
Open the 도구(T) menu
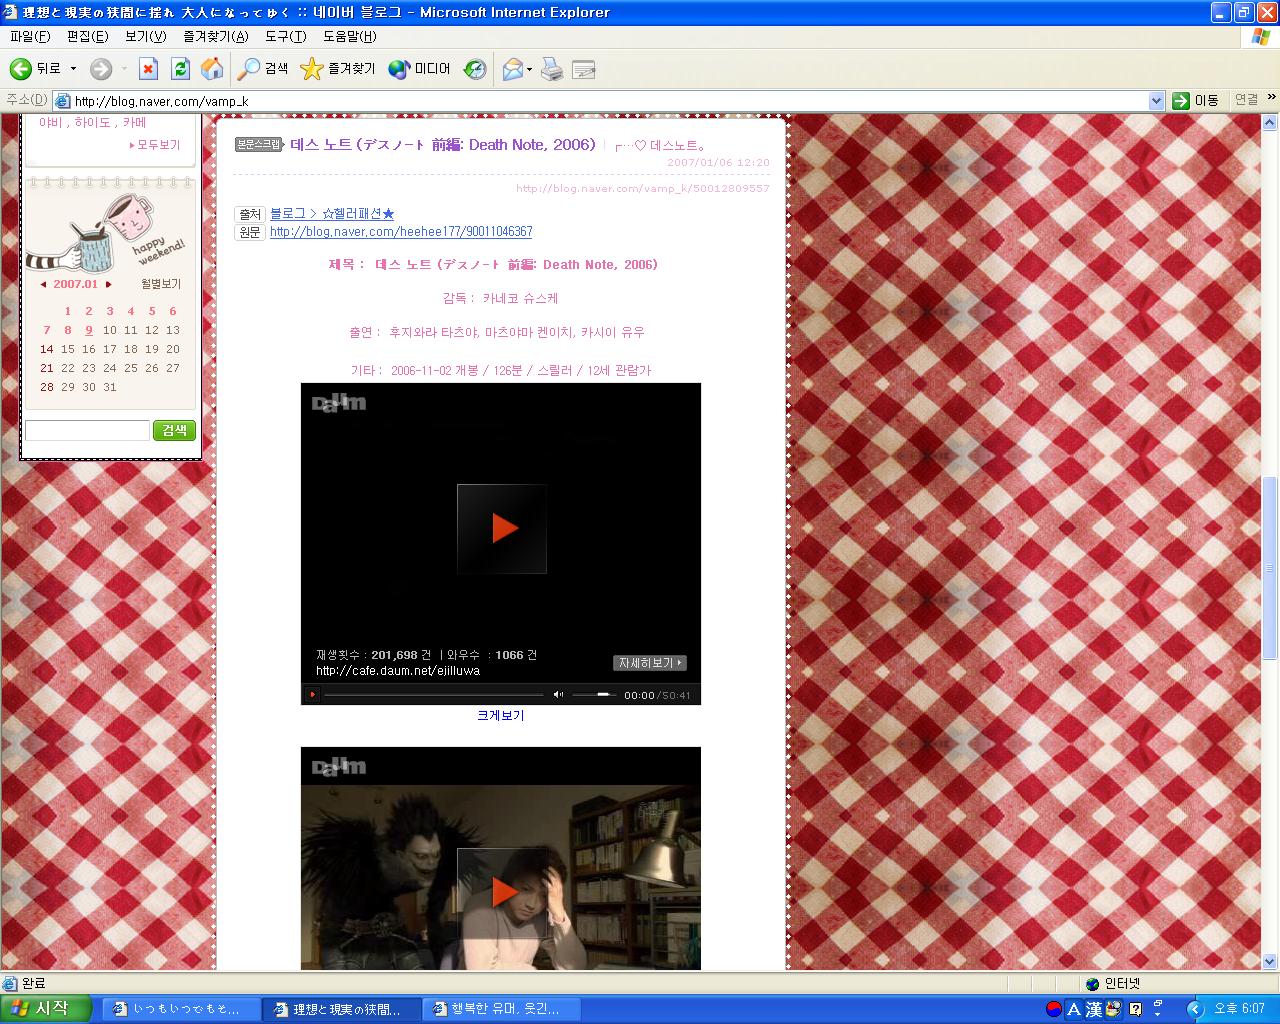pos(285,36)
